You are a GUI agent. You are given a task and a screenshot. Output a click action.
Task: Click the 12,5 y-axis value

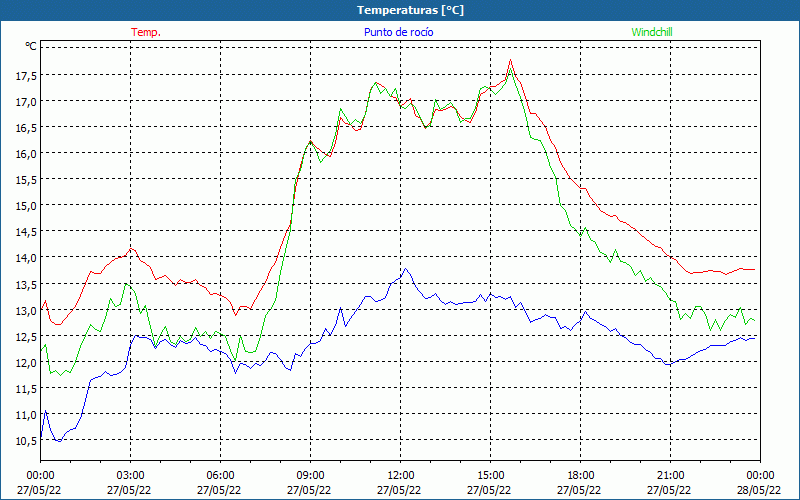(26, 336)
